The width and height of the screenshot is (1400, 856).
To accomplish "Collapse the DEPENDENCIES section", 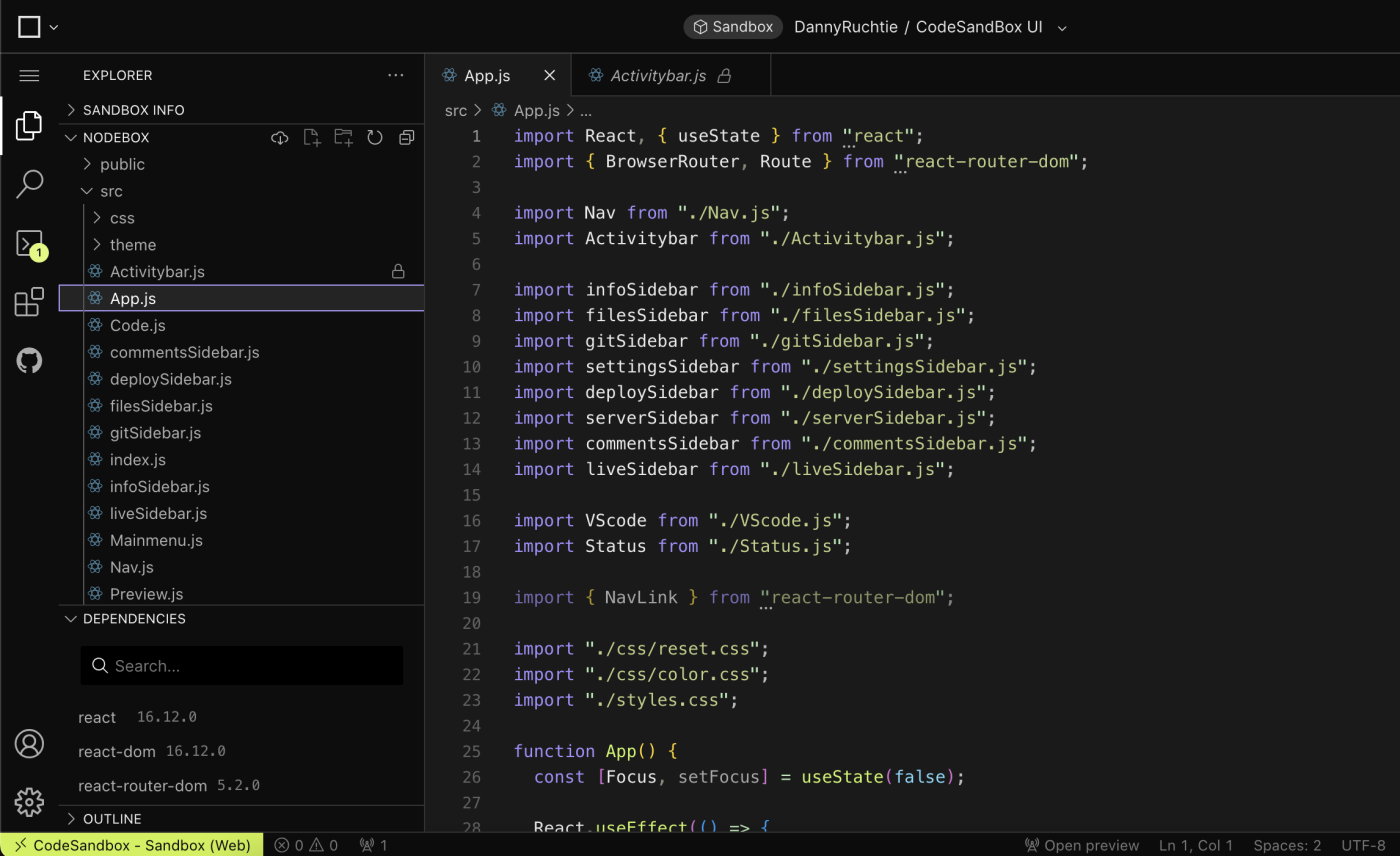I will coord(133,619).
